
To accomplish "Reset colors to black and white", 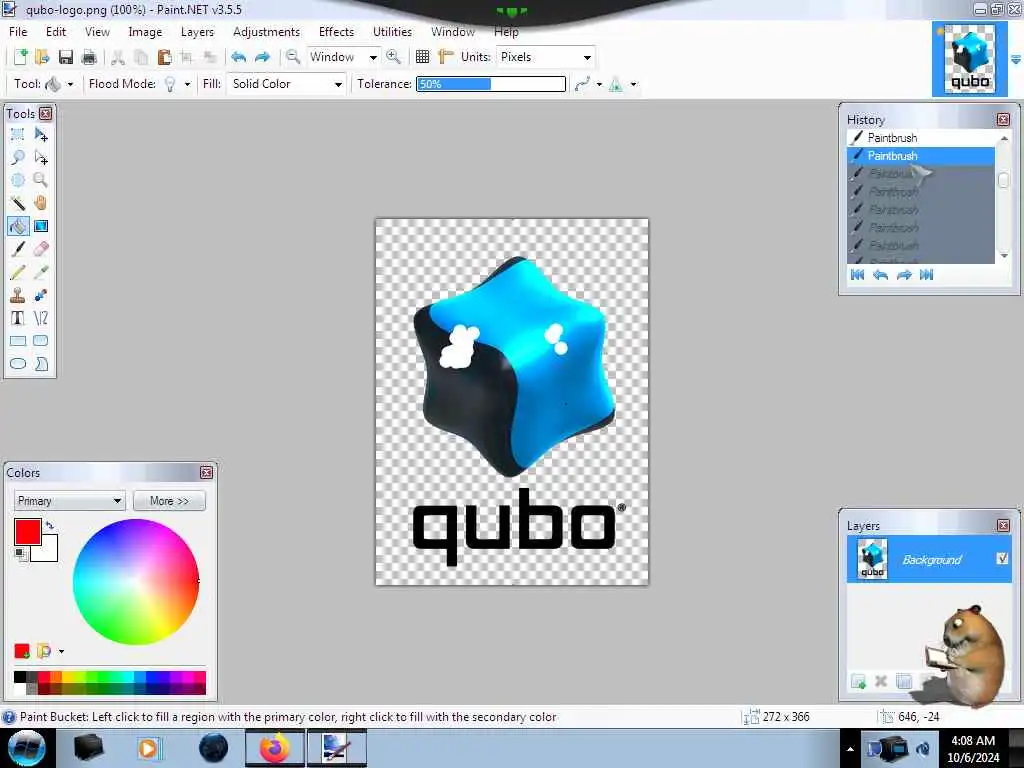I will [21, 554].
